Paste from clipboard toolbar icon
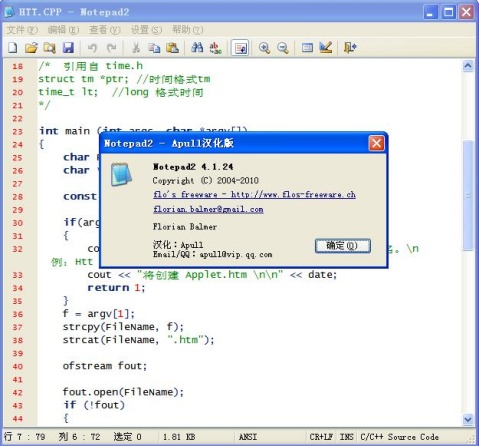 (172, 48)
